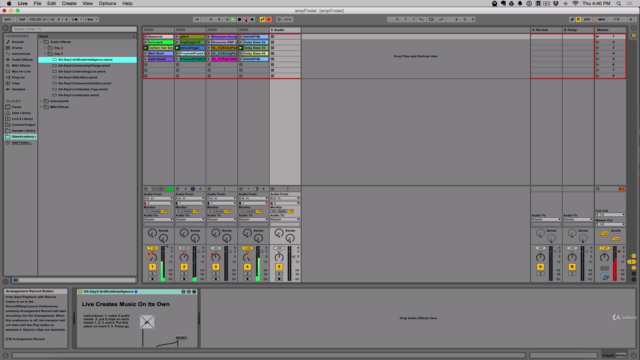Toggle track 4 activator button

coord(247,267)
